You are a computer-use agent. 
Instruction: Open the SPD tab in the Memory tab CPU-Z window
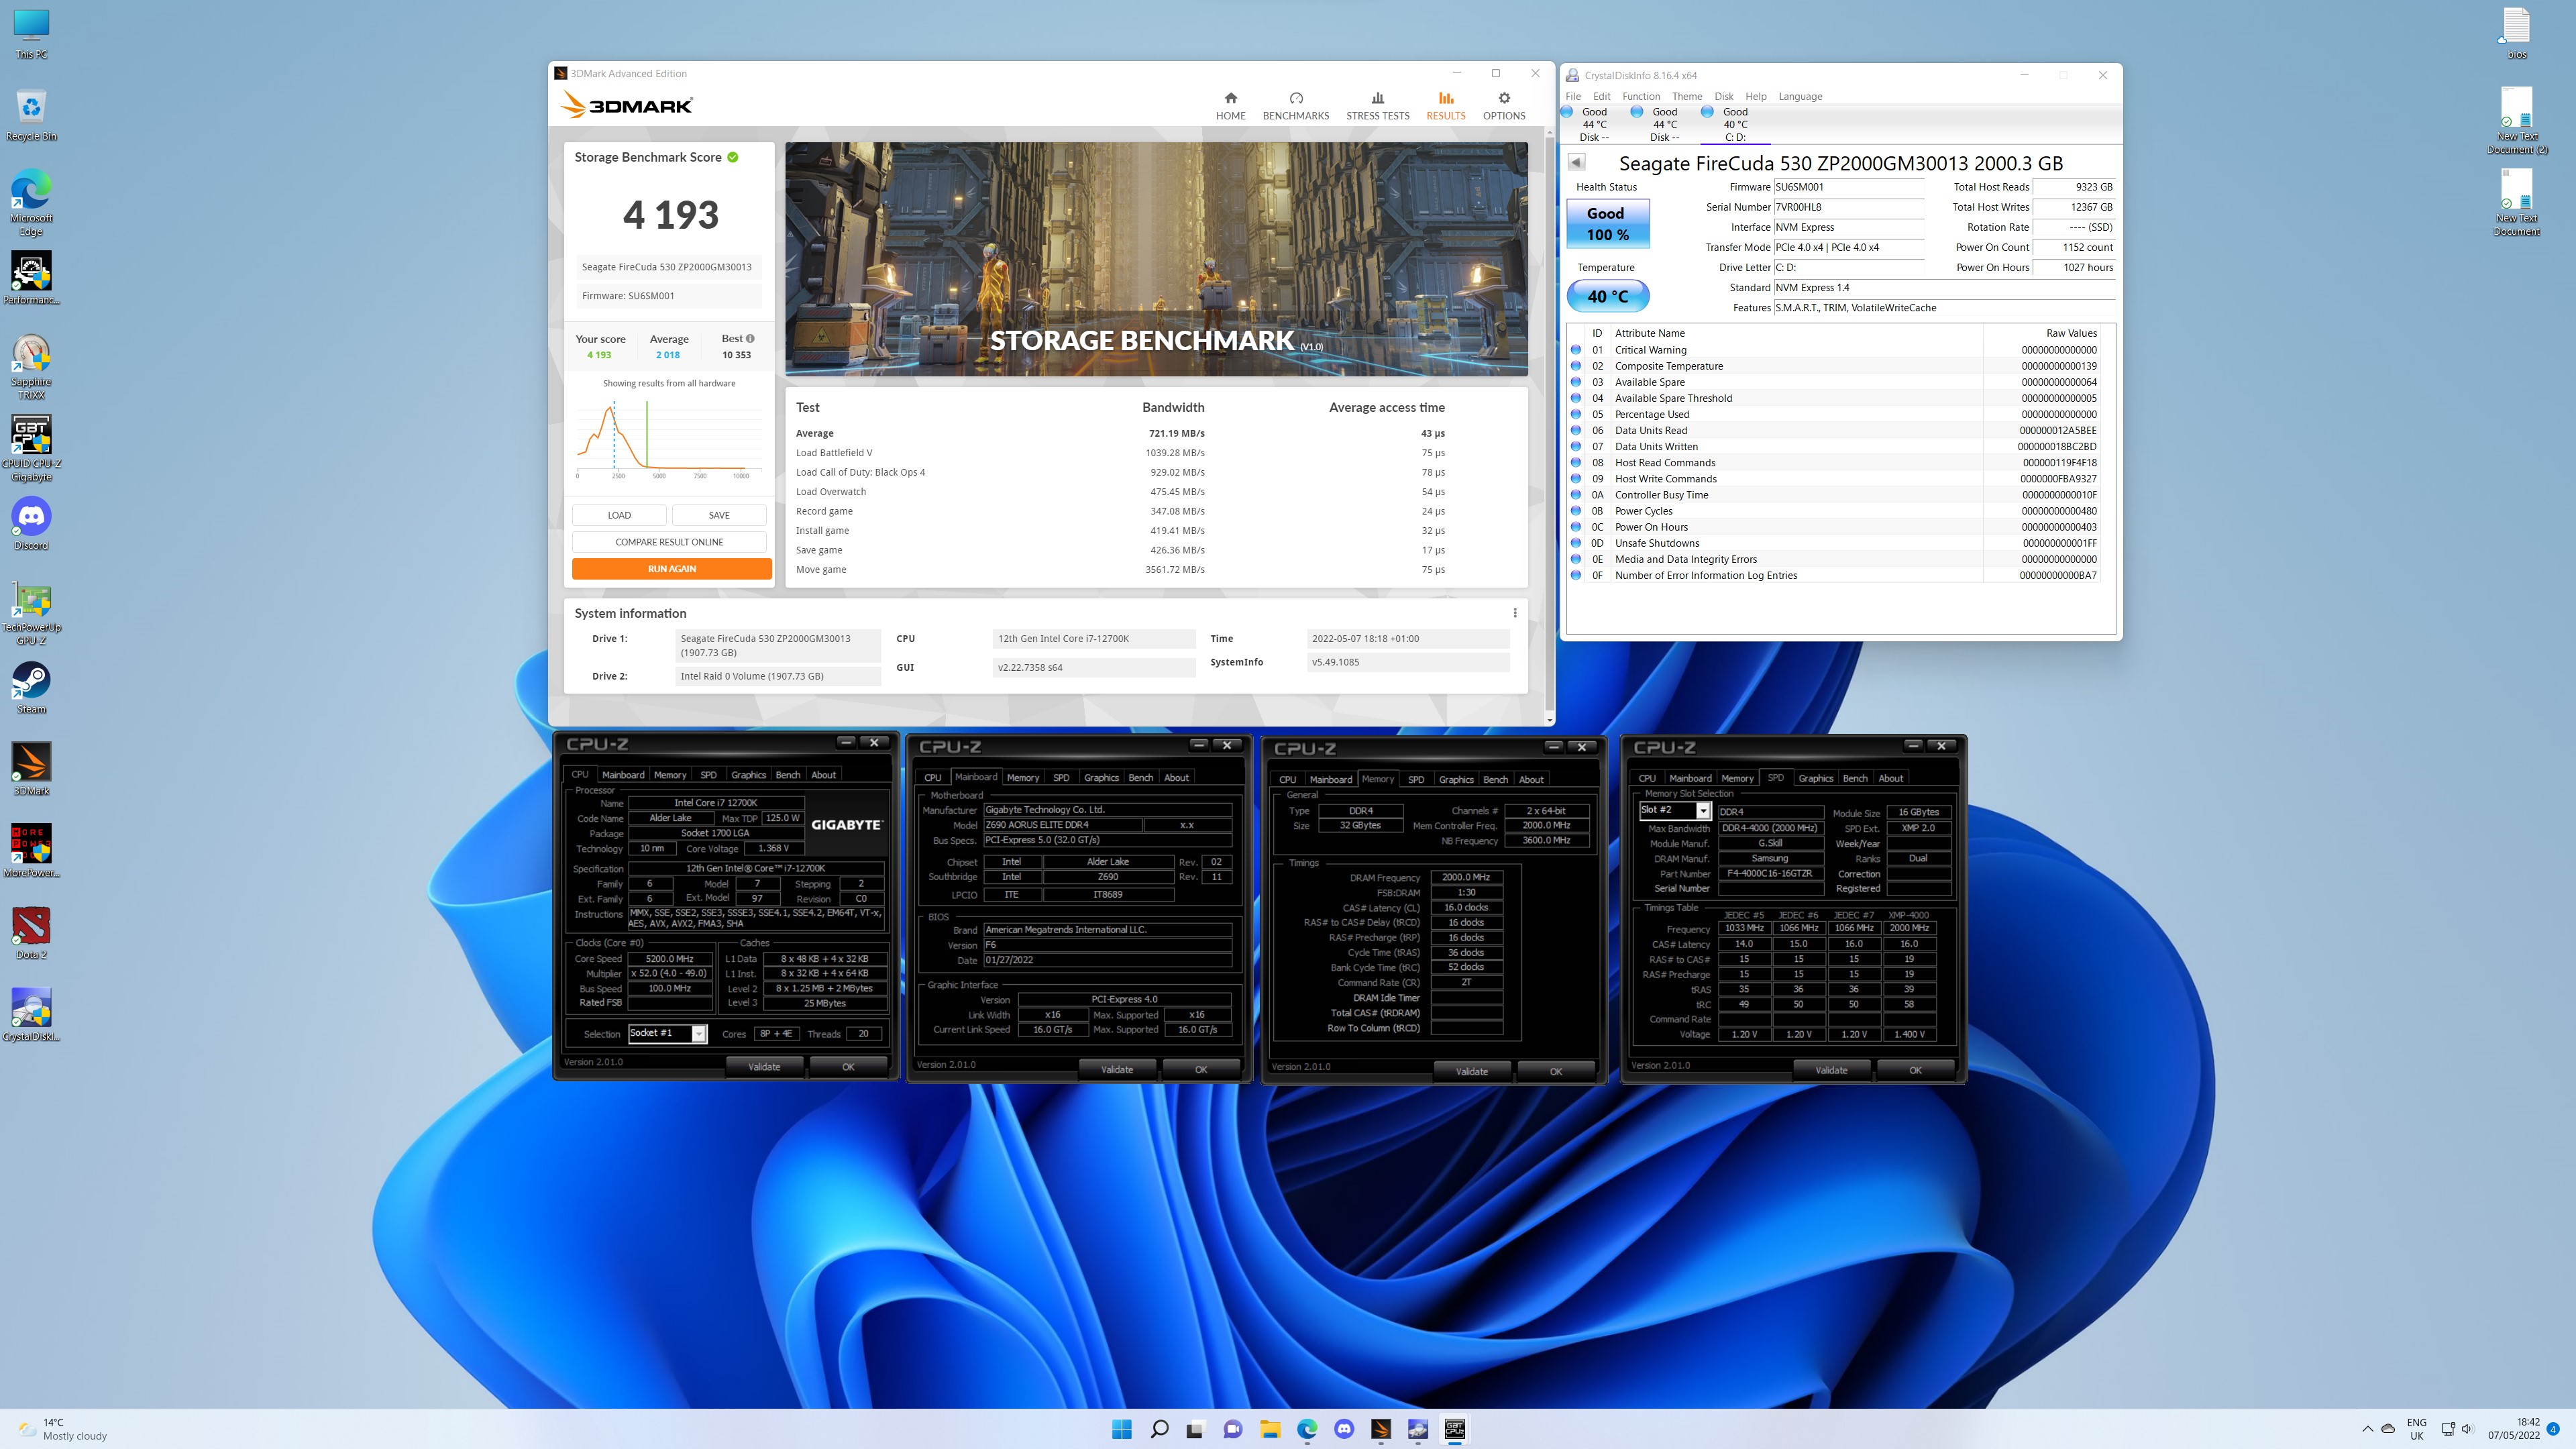pyautogui.click(x=1416, y=779)
